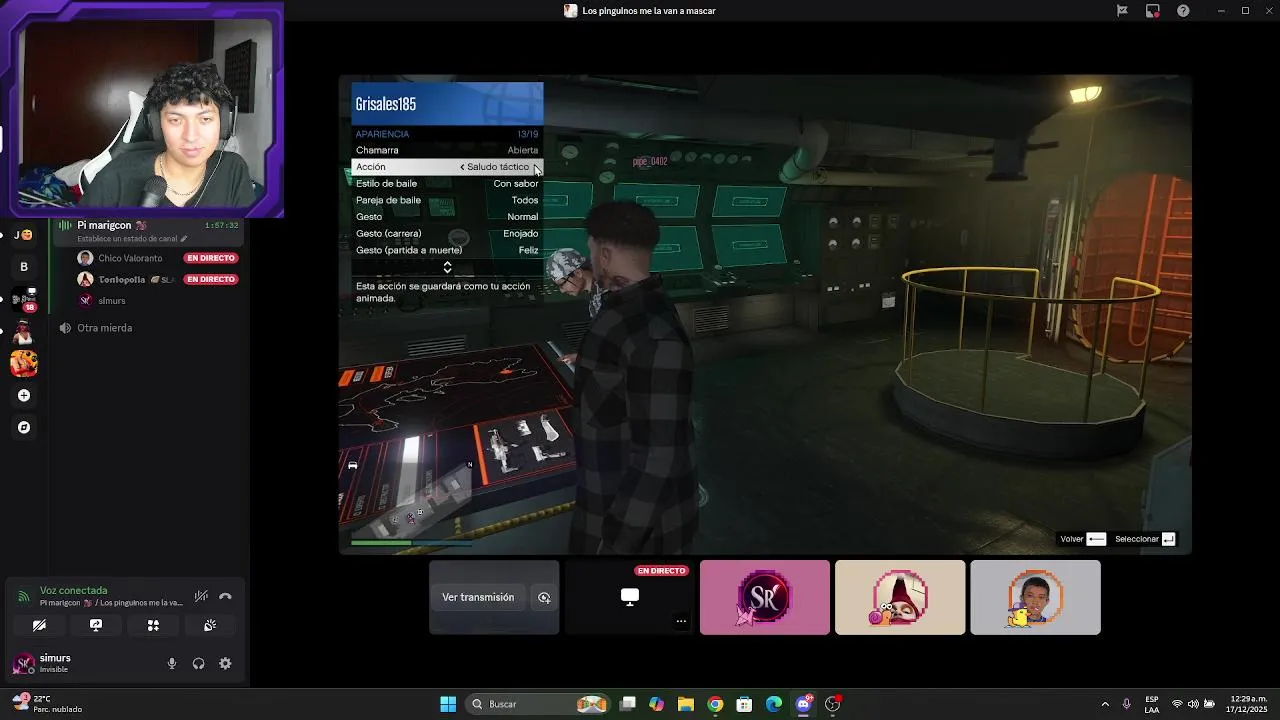Mute the microphone
This screenshot has height=720, width=1280.
(x=172, y=663)
